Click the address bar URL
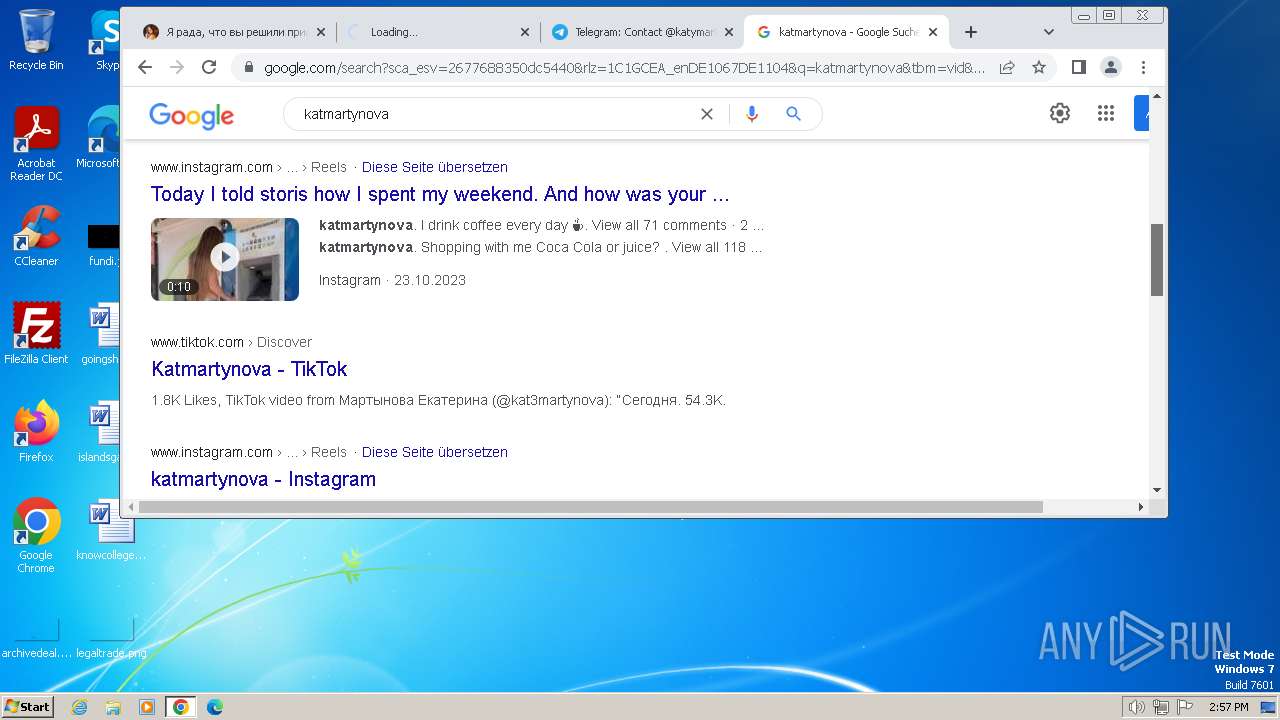 point(624,67)
